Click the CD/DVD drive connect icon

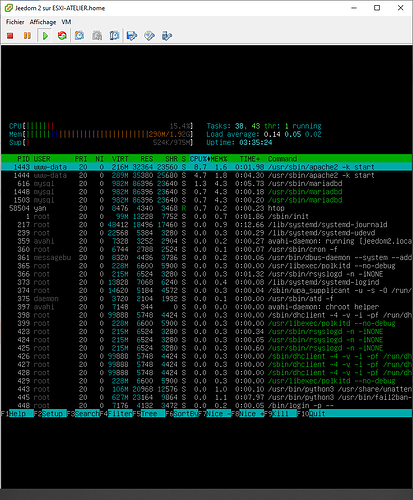[149, 35]
